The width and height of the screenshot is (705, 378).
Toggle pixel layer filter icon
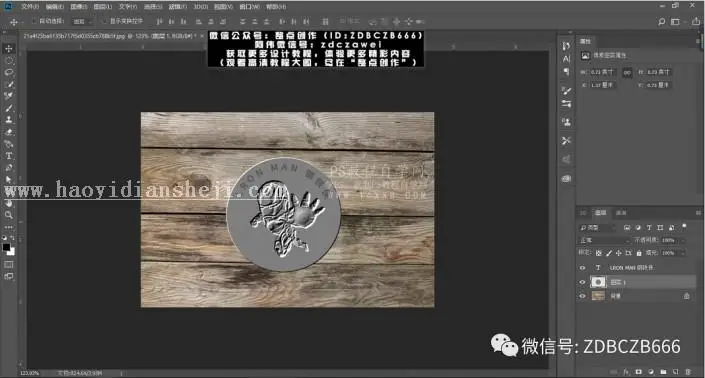627,228
